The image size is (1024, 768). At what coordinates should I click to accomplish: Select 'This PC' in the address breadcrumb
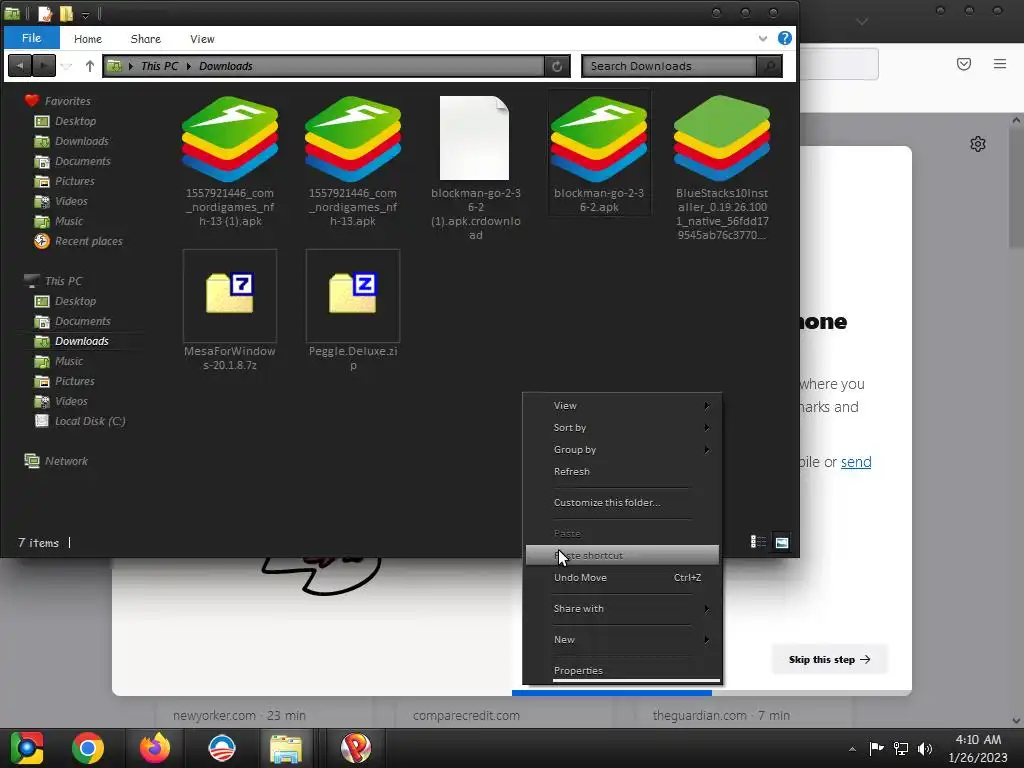(x=159, y=66)
